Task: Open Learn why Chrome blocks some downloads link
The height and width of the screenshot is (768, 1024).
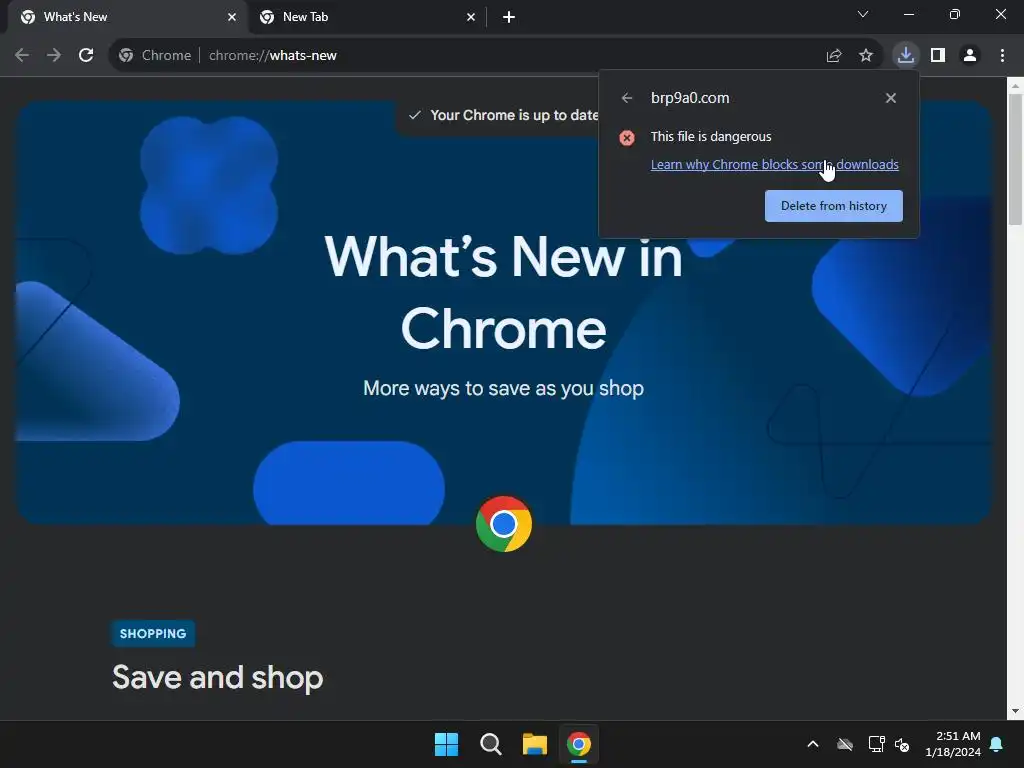Action: (775, 165)
